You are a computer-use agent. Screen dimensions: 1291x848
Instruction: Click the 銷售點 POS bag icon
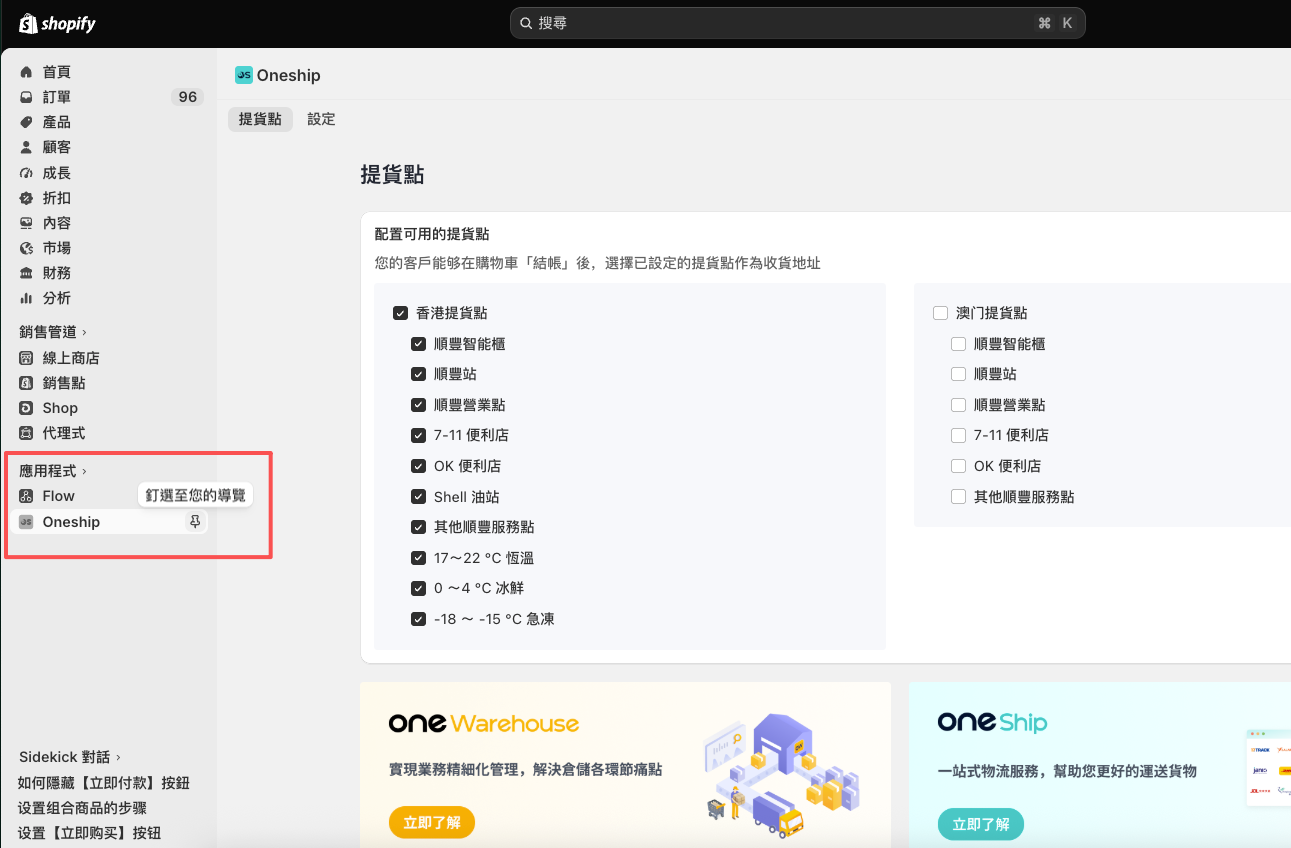point(26,383)
